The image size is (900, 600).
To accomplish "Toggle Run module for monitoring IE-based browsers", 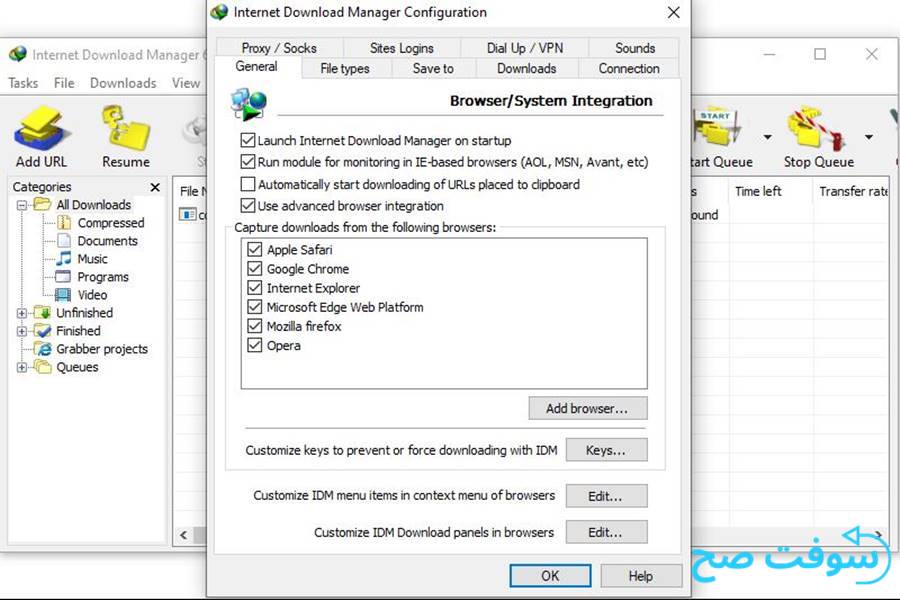I will (x=247, y=162).
